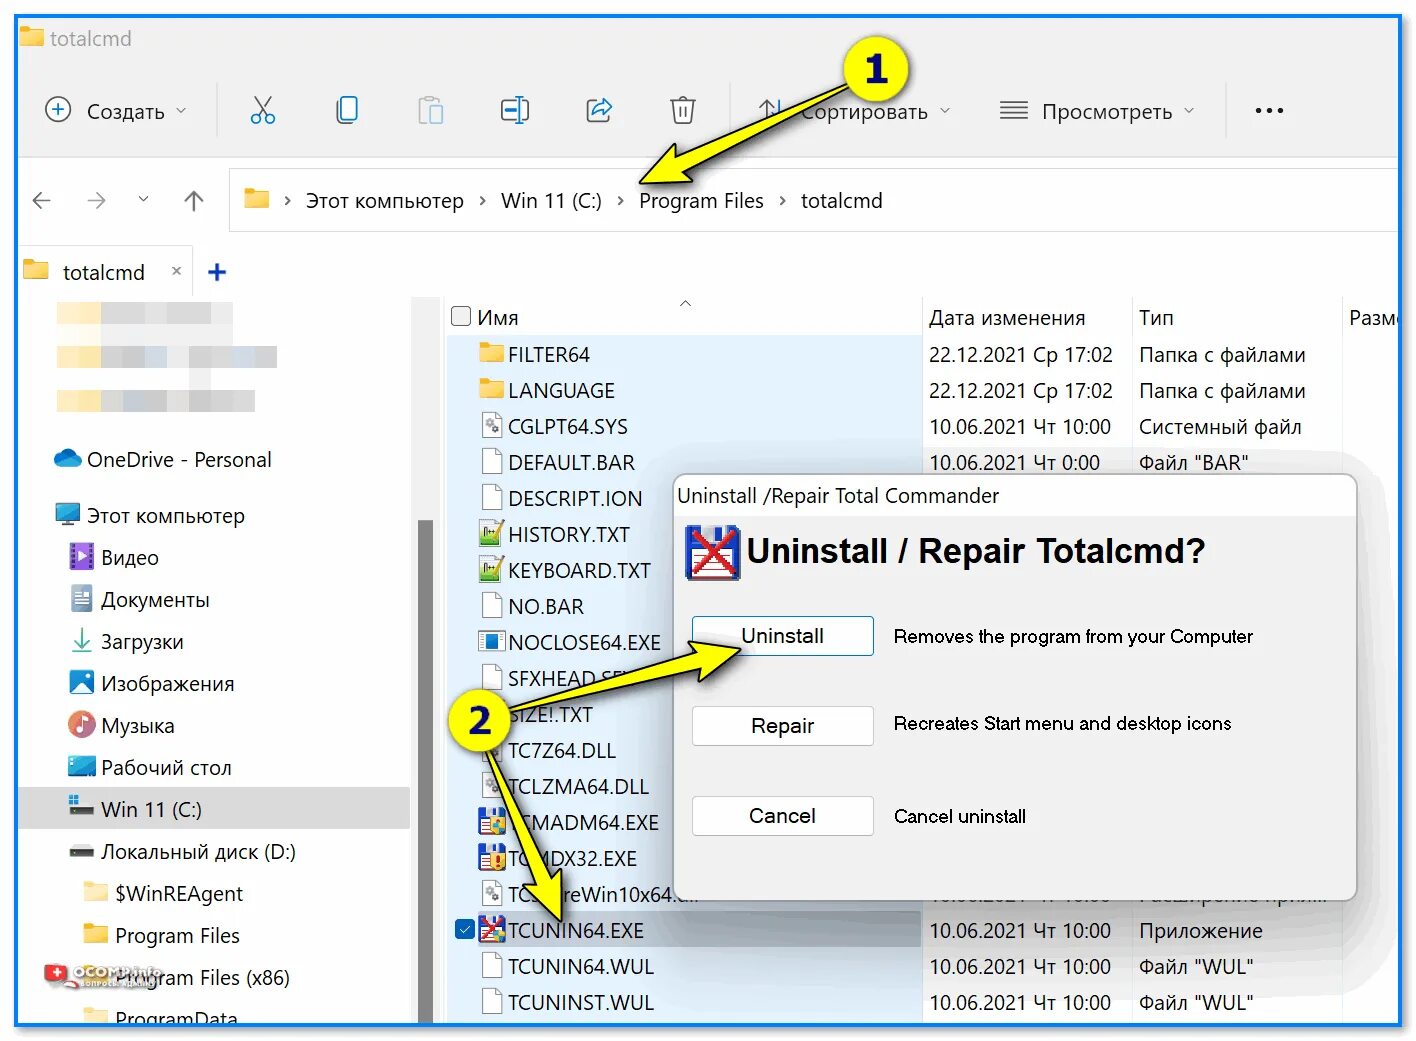
Task: Select the KEYBOARD.TXT file icon
Action: [491, 570]
